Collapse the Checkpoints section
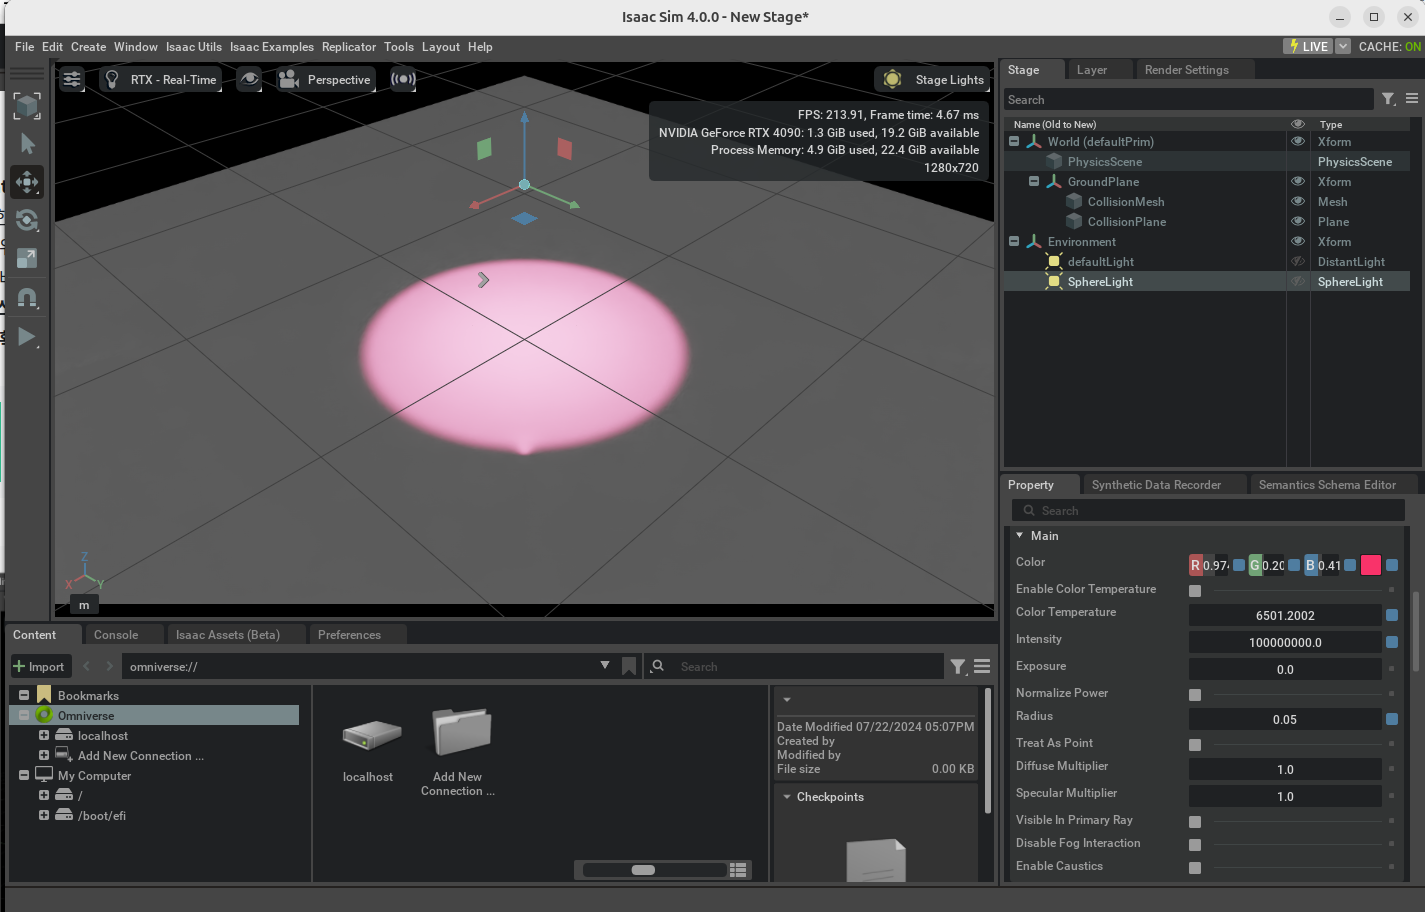Image resolution: width=1425 pixels, height=912 pixels. click(x=787, y=797)
